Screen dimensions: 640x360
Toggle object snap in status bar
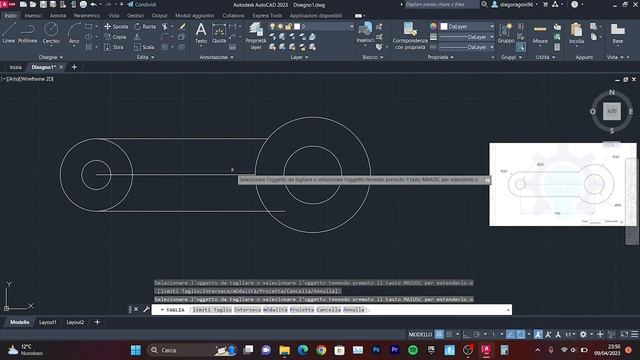click(521, 334)
